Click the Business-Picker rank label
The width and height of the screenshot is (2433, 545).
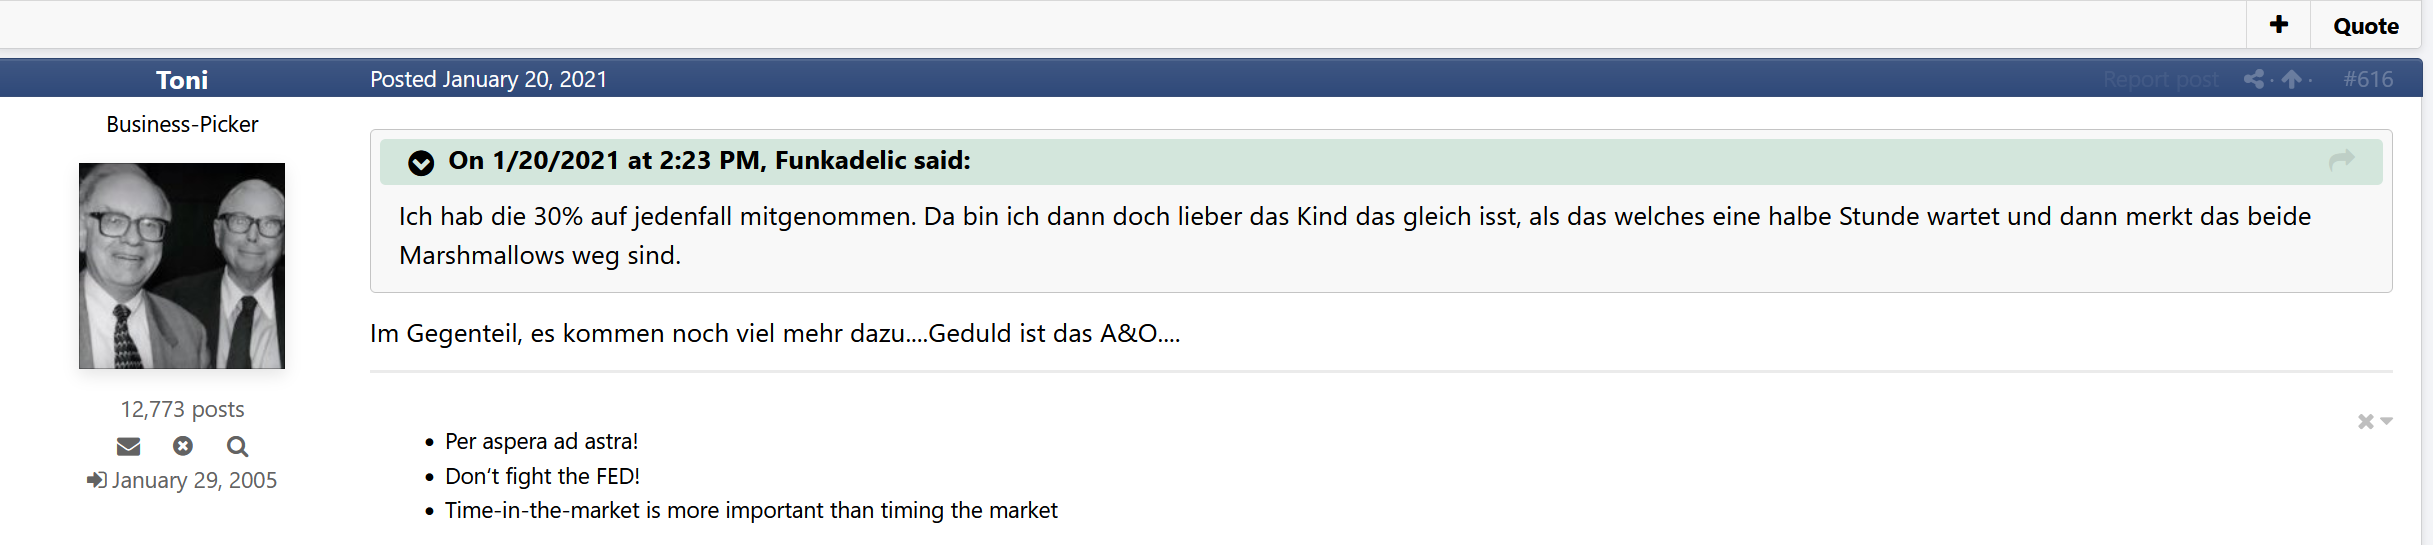click(x=182, y=124)
